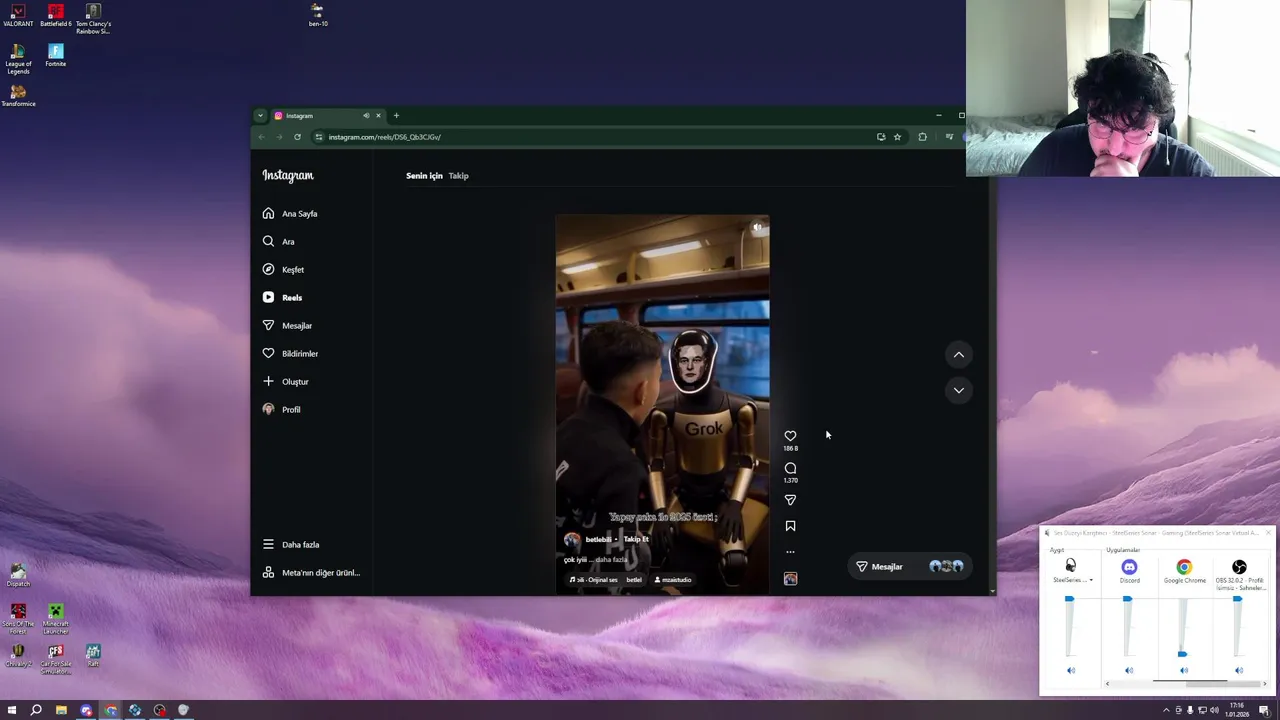This screenshot has height=720, width=1280.
Task: Click install app icon in address bar
Action: [x=881, y=137]
